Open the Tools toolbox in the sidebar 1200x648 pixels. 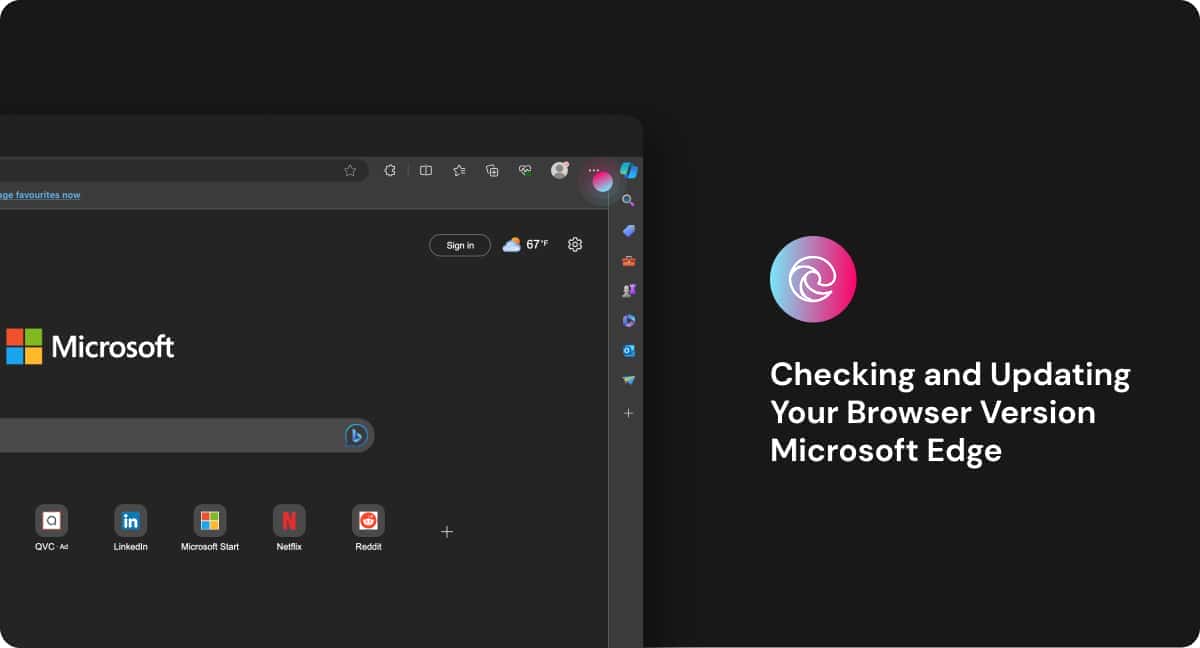point(629,260)
